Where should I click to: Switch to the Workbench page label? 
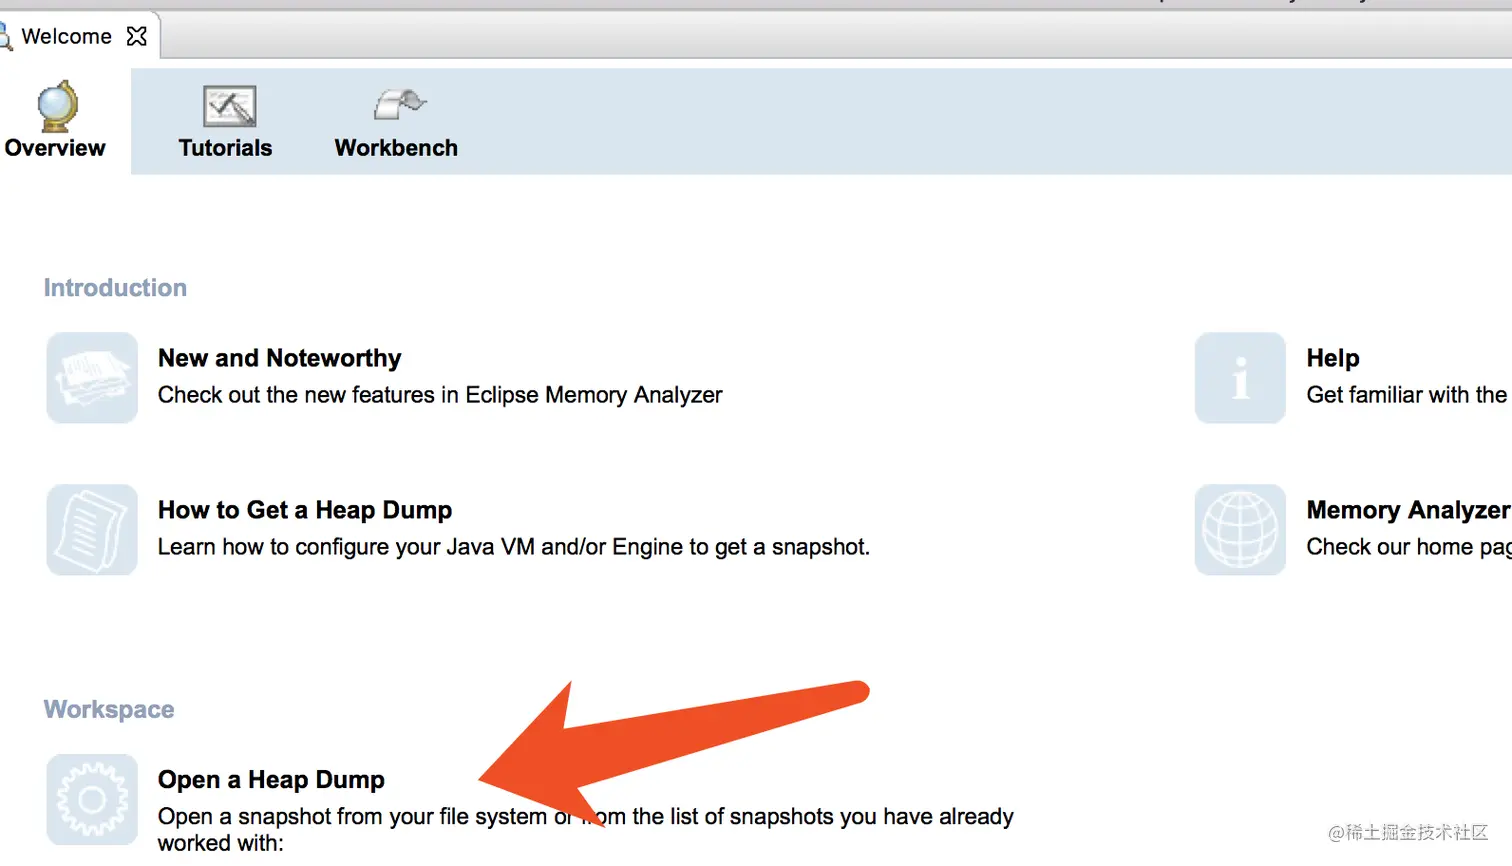click(x=396, y=148)
